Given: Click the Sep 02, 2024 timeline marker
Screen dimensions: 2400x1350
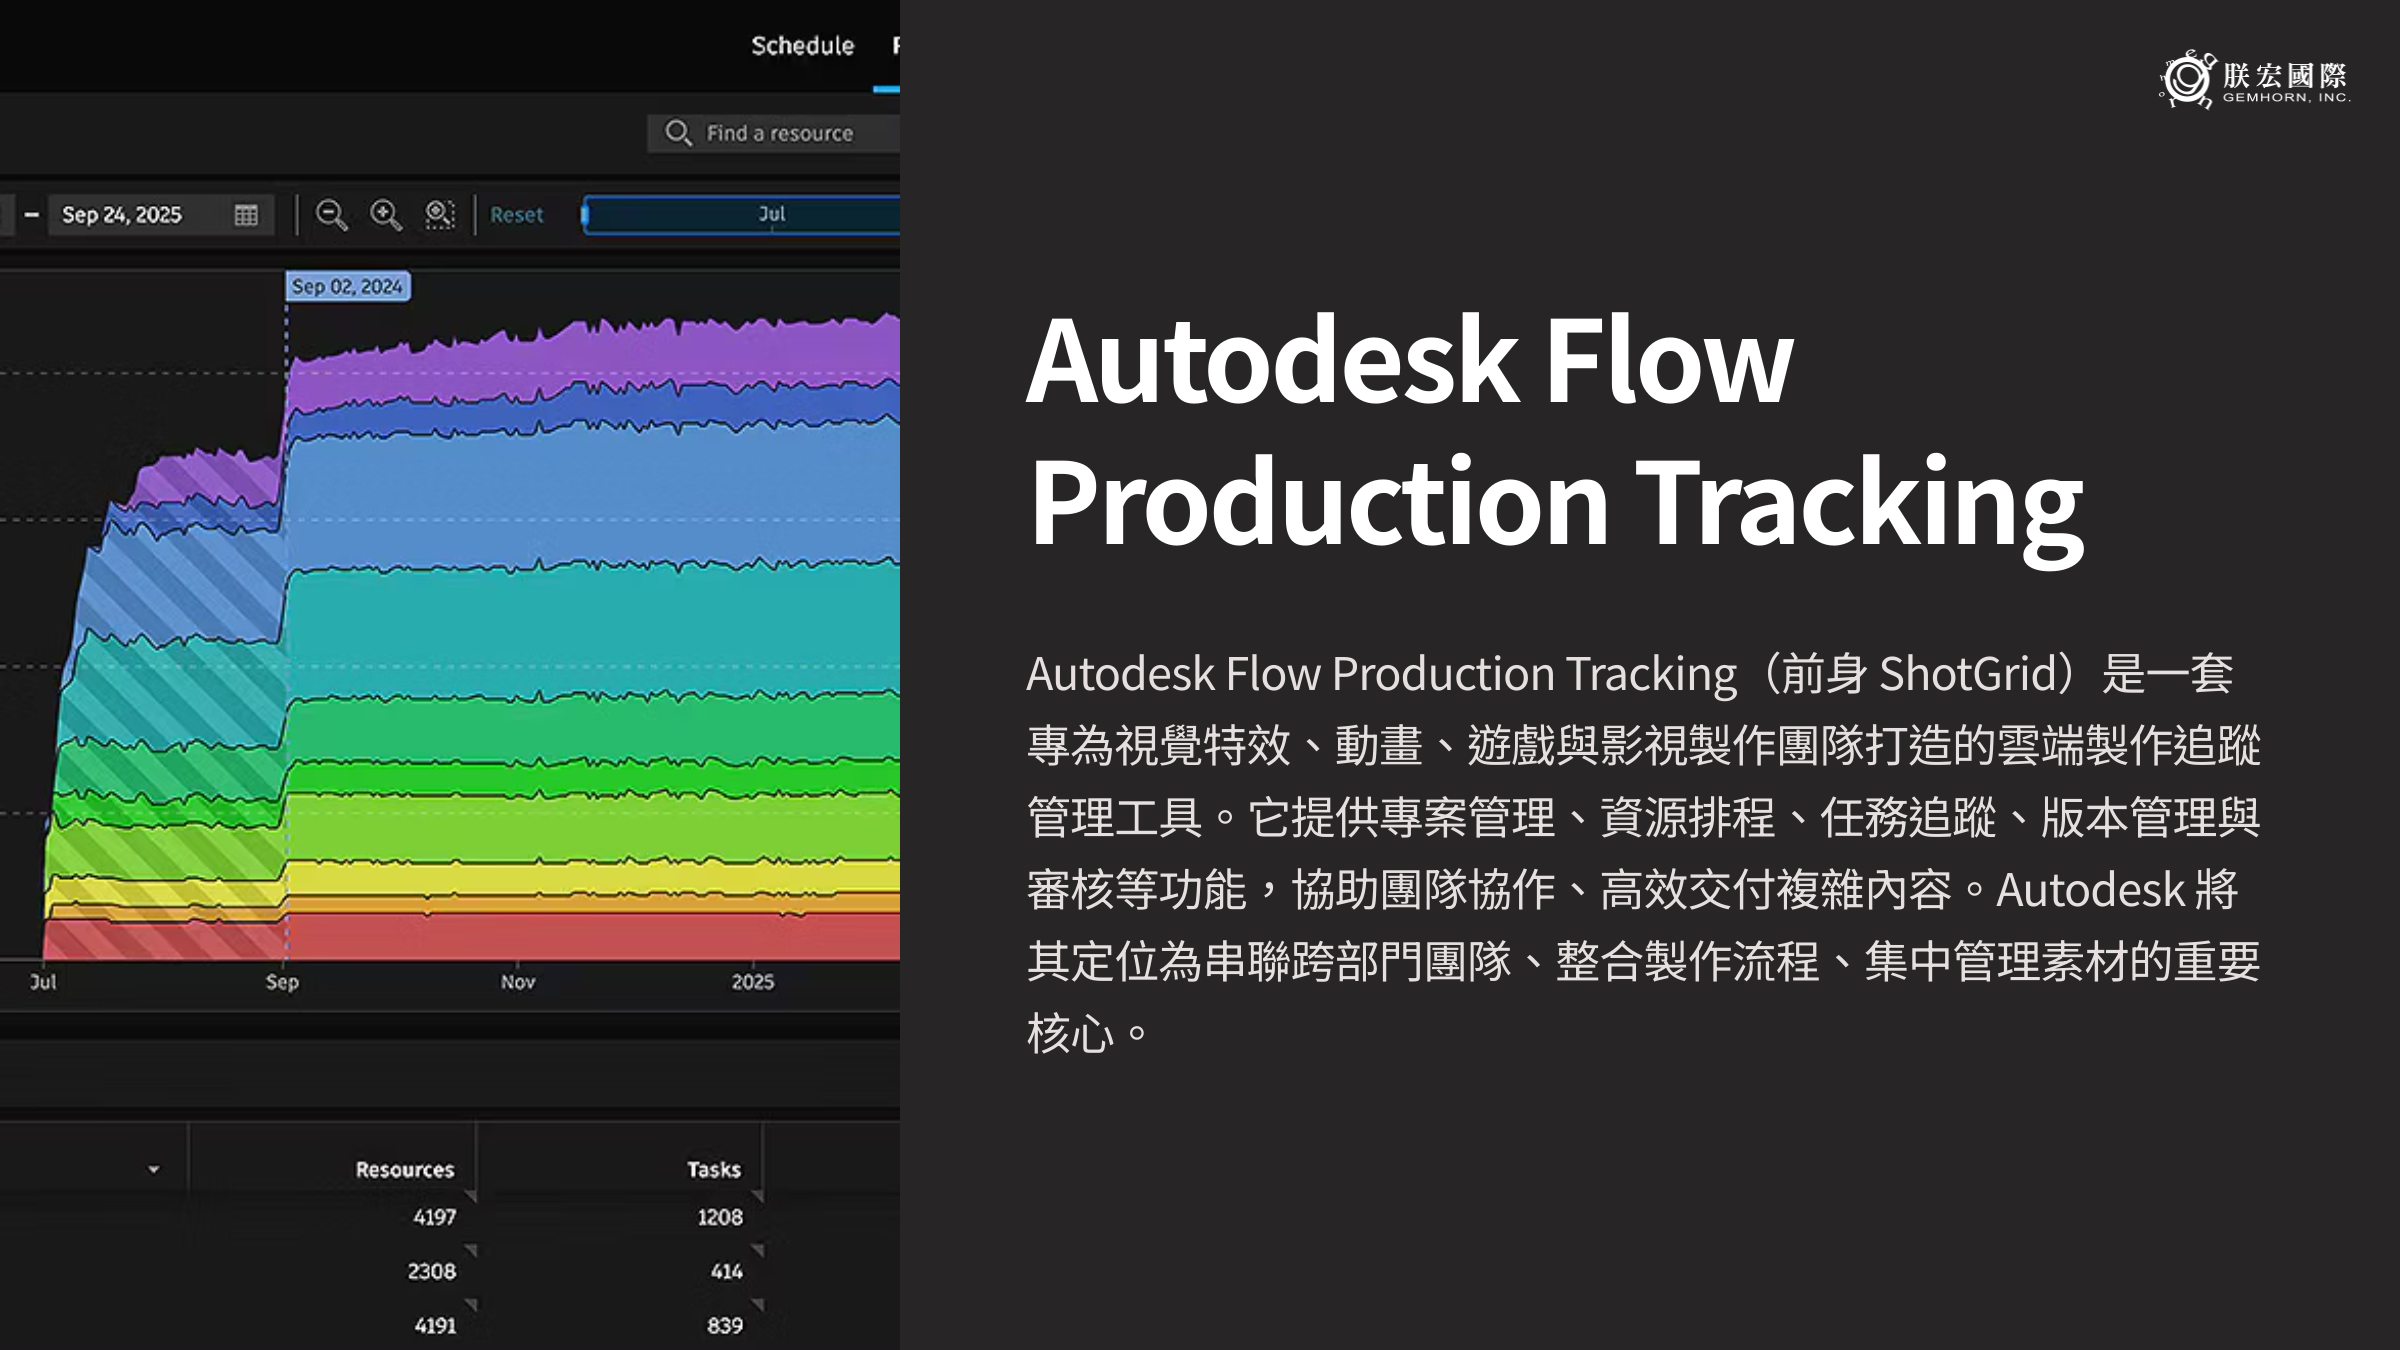Looking at the screenshot, I should [x=347, y=287].
